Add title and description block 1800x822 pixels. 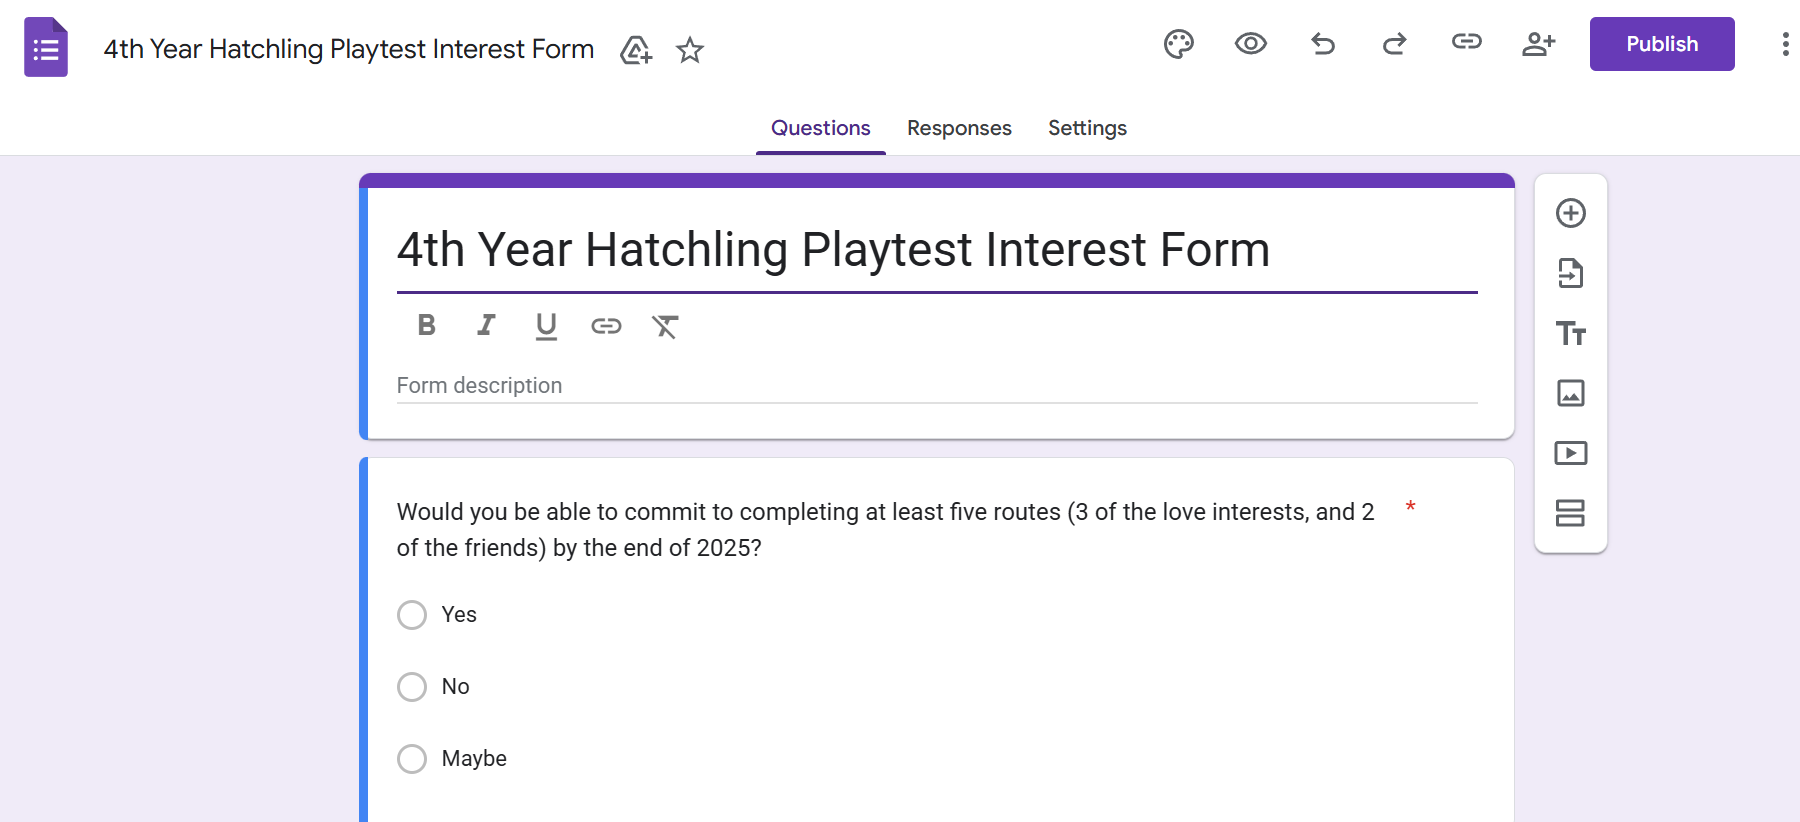1571,333
